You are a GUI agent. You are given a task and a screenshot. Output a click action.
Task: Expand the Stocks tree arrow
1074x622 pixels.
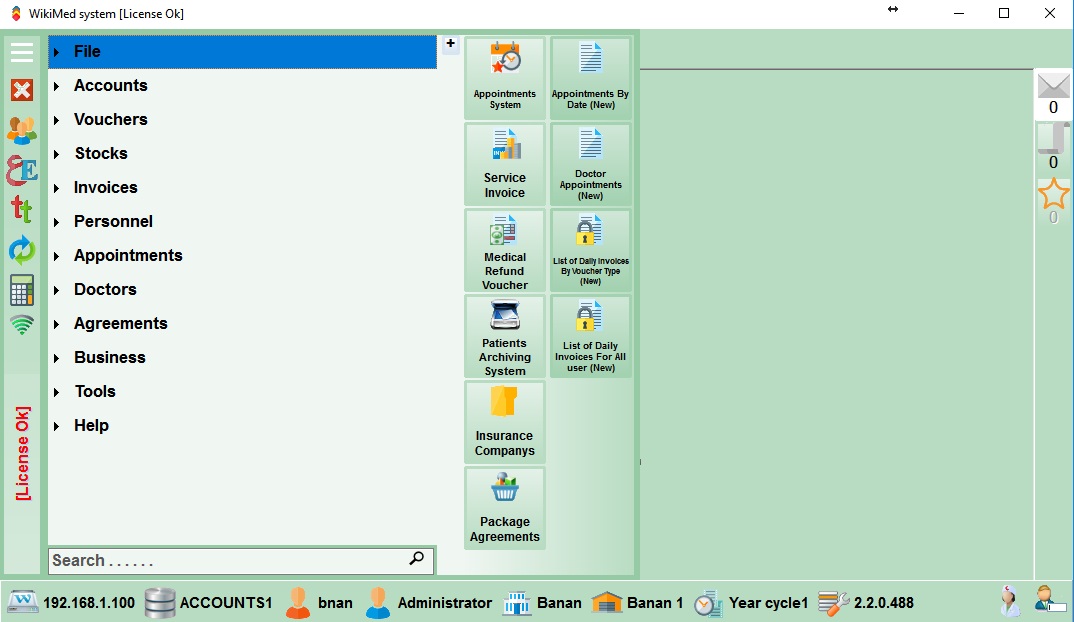point(57,155)
